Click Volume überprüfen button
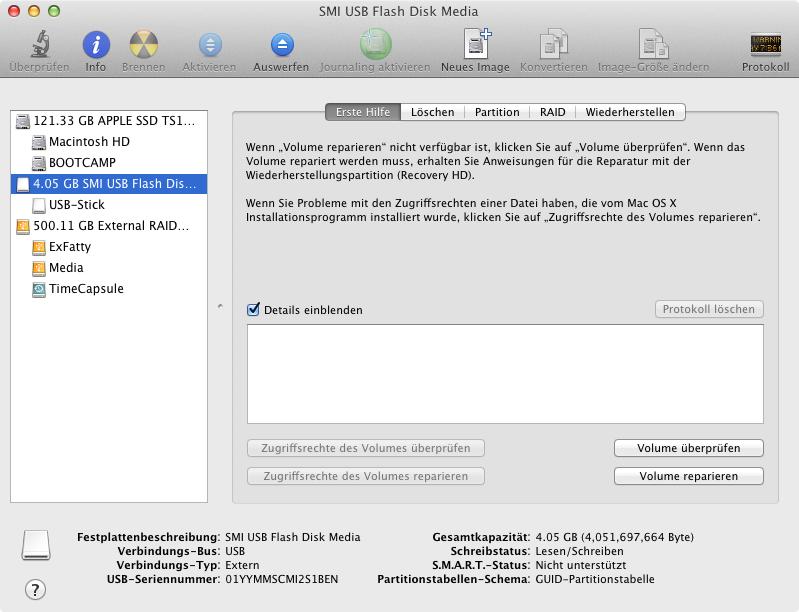This screenshot has width=799, height=612. 688,448
